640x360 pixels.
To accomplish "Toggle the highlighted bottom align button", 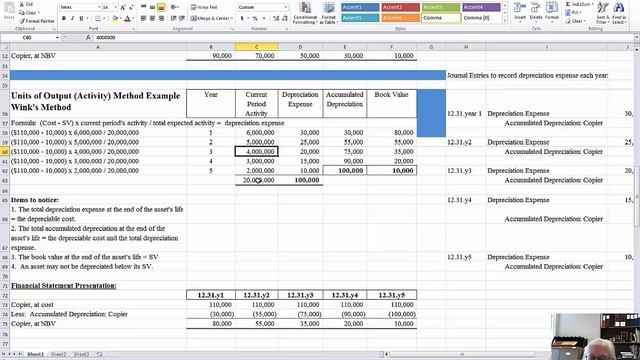I will point(161,7).
